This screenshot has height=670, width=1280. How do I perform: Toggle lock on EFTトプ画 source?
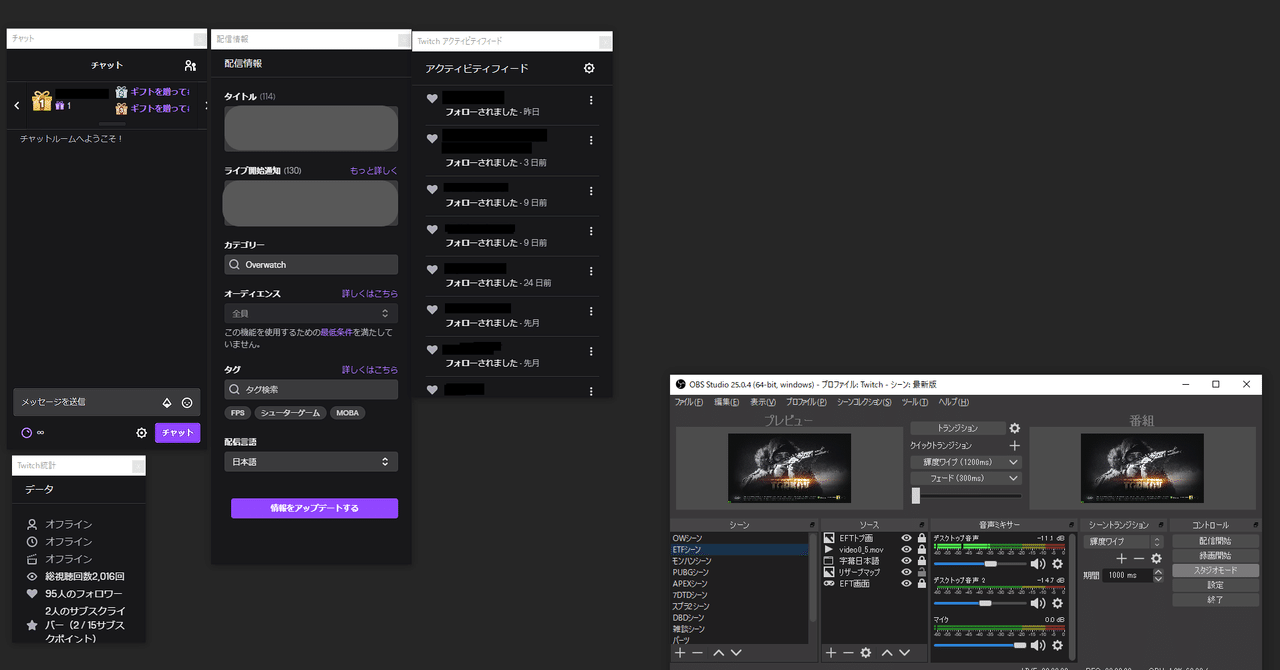[921, 538]
